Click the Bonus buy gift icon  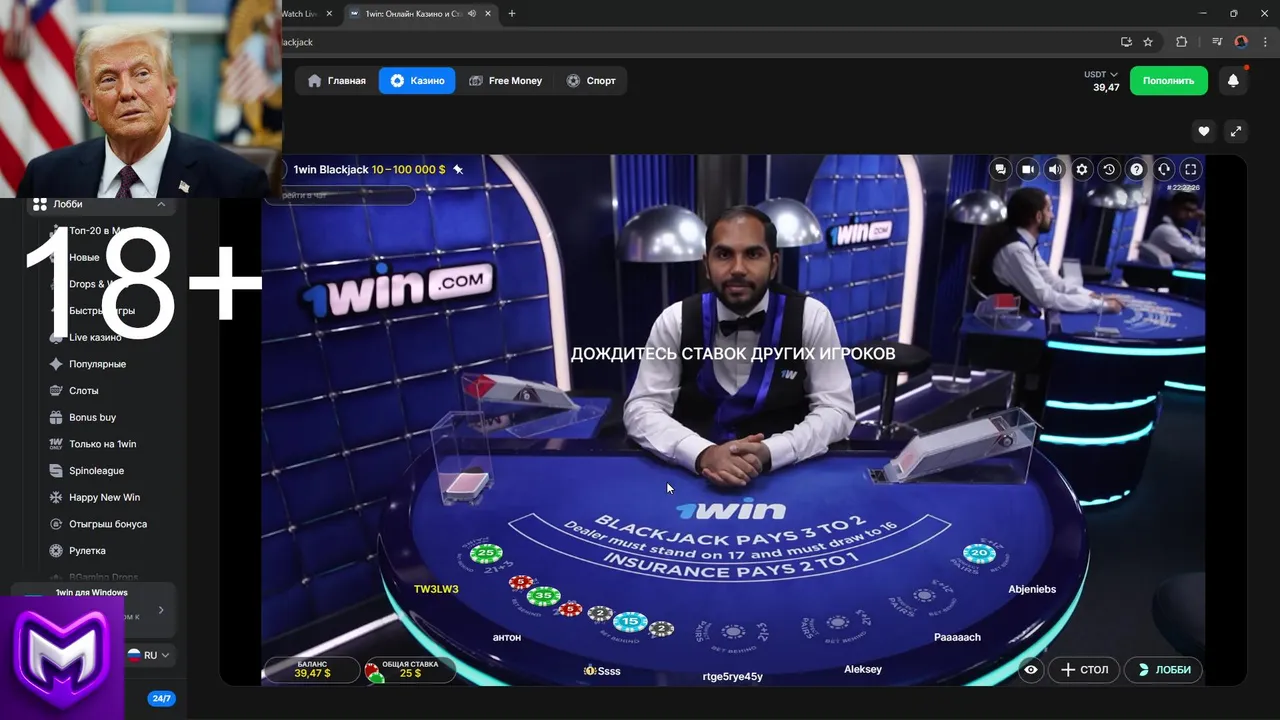click(56, 417)
